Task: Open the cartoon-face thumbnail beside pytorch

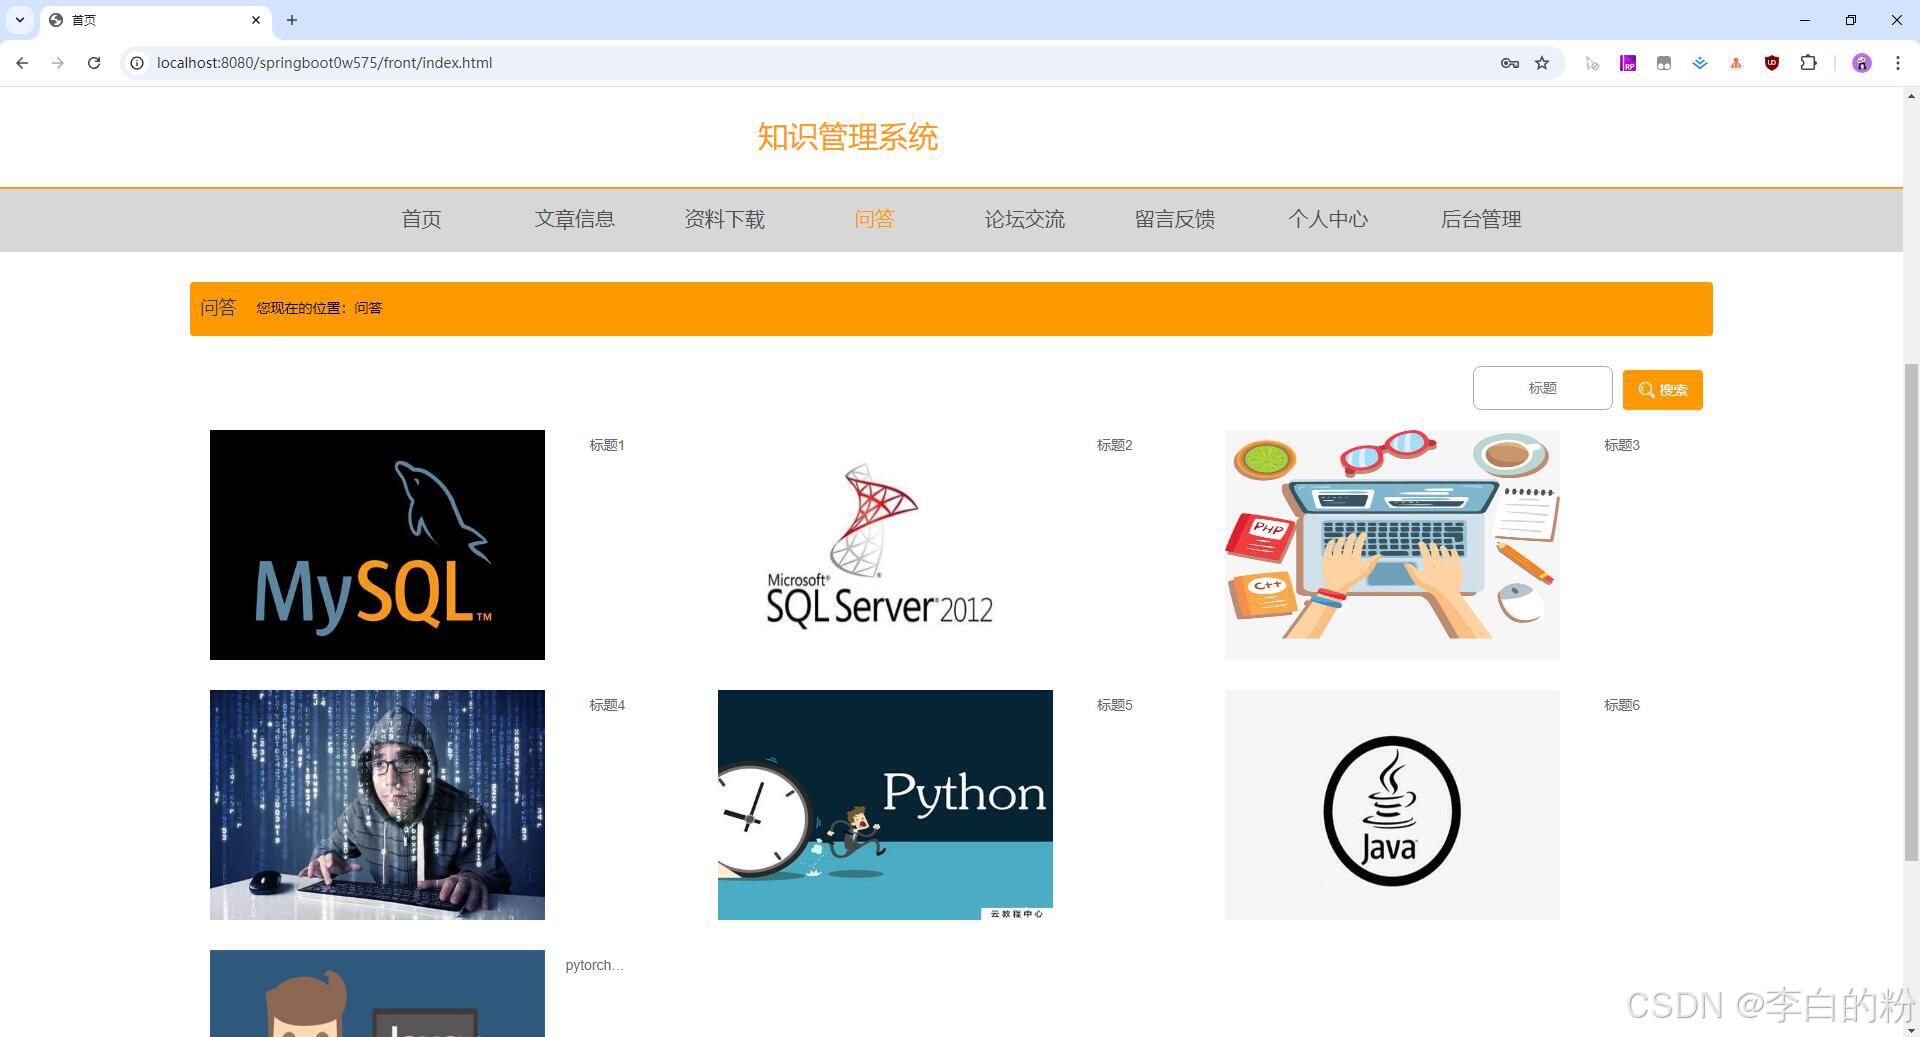Action: point(377,993)
